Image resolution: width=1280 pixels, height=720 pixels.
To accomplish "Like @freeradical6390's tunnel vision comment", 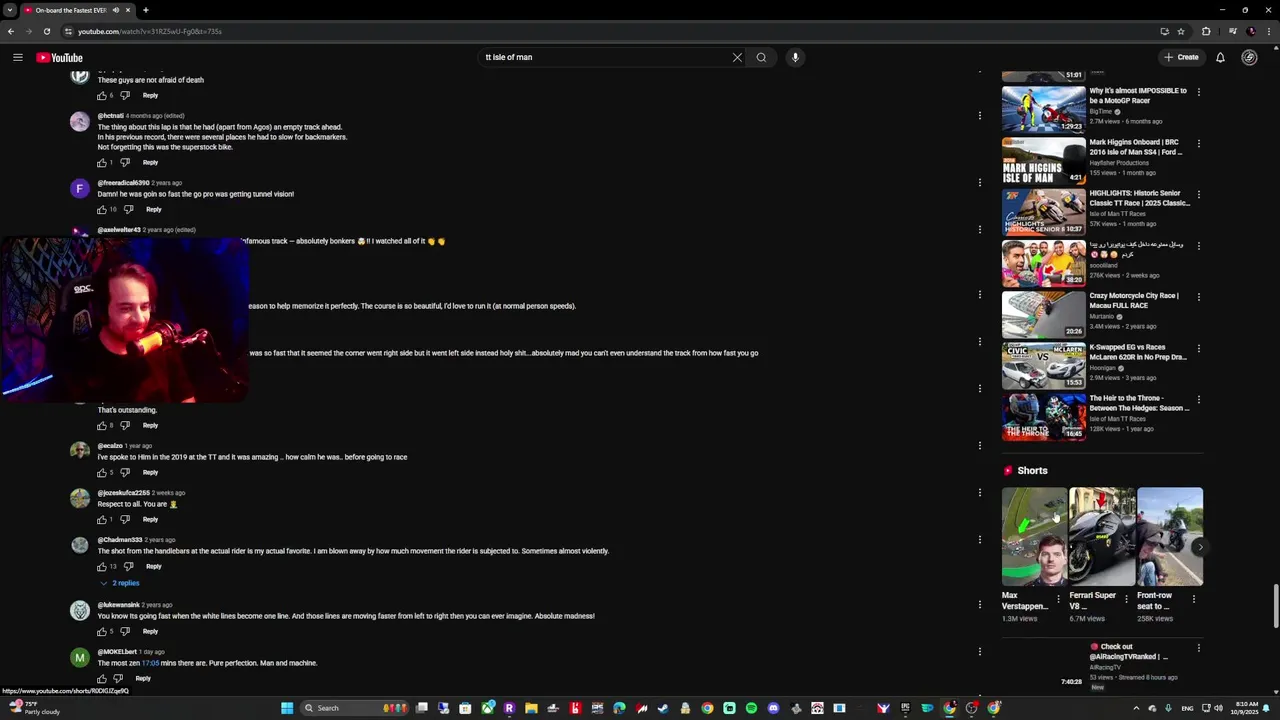I will pos(101,210).
